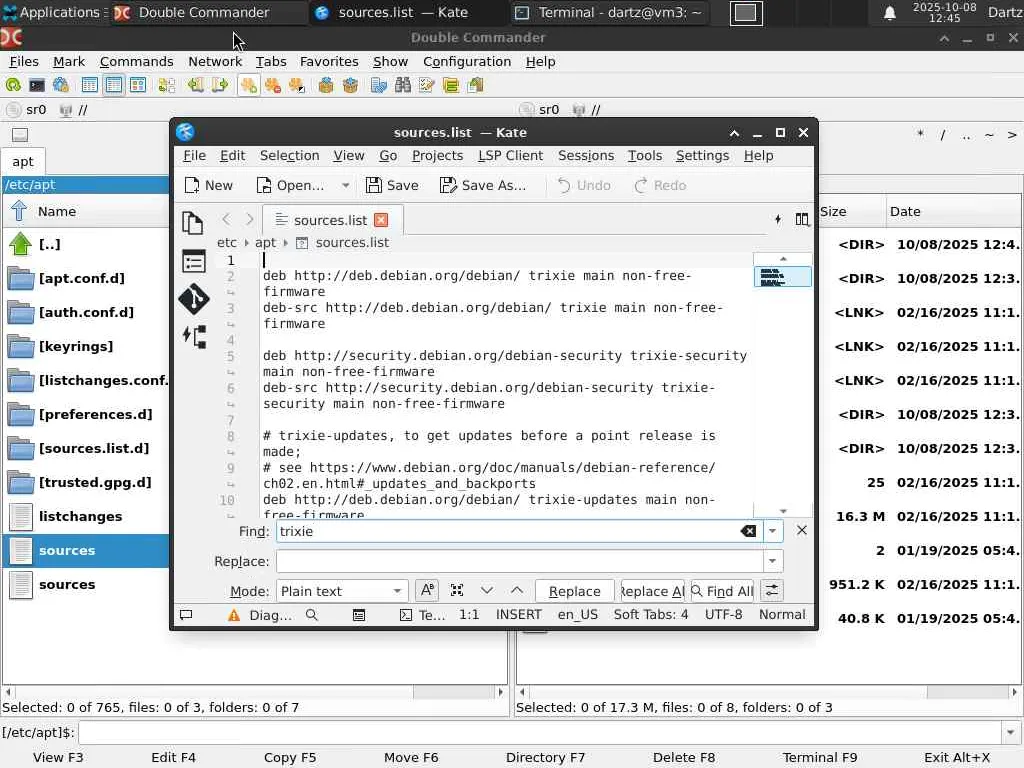Open the Git sidebar icon in Kate
Screen dimensions: 1024x768
(x=194, y=299)
